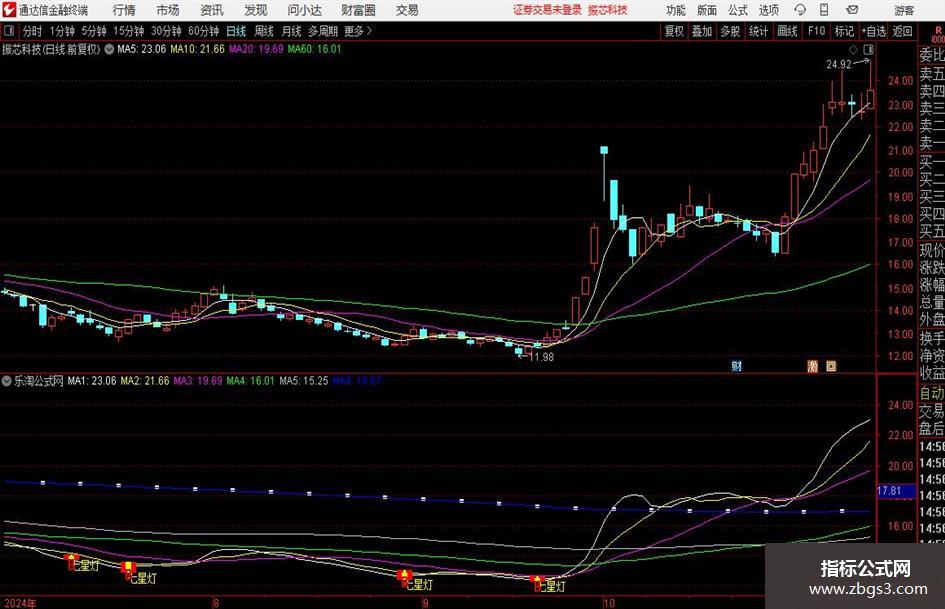Switch to 15分钟 period tab
This screenshot has height=609, width=945.
128,31
